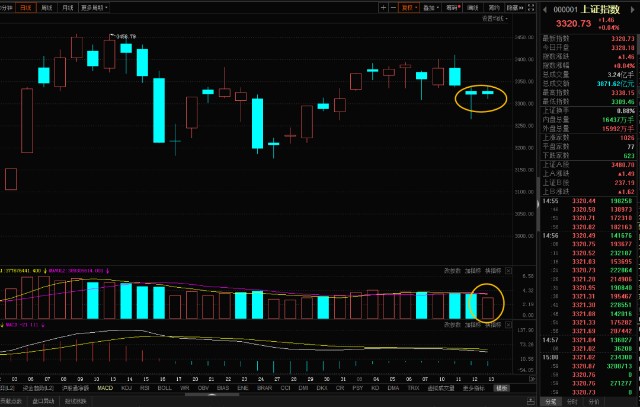Click 改参数 in the MACD panel

pyautogui.click(x=452, y=325)
